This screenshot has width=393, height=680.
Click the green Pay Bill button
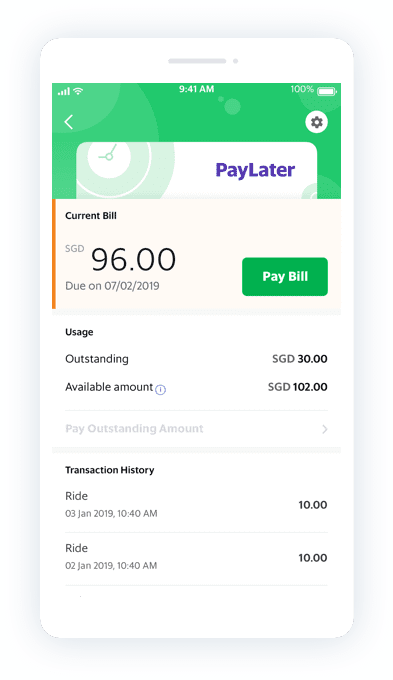click(285, 277)
